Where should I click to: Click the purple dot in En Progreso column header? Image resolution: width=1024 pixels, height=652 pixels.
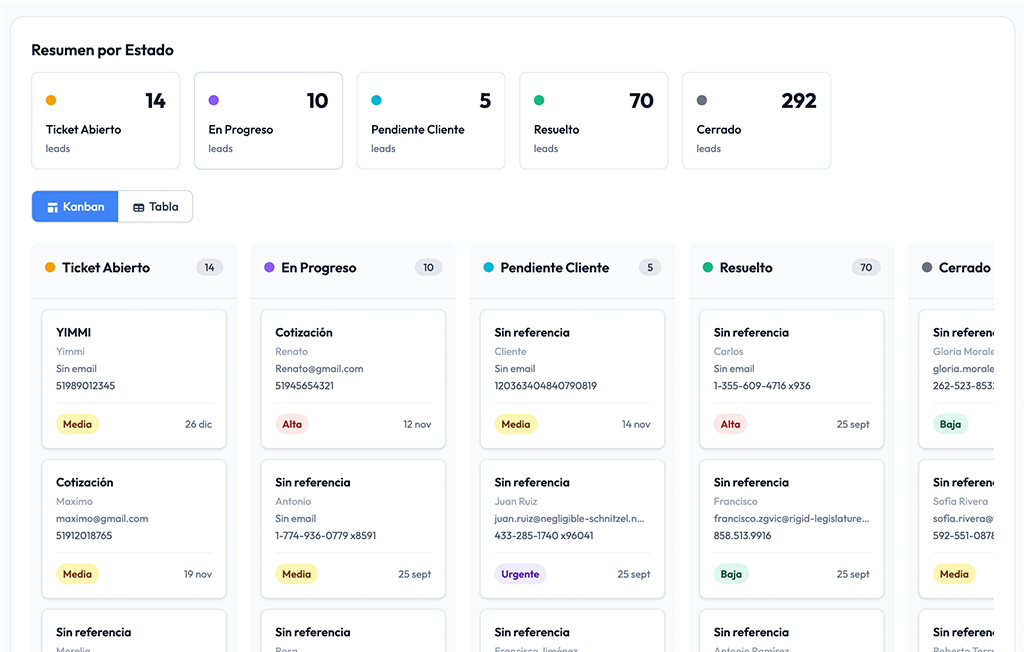(269, 268)
